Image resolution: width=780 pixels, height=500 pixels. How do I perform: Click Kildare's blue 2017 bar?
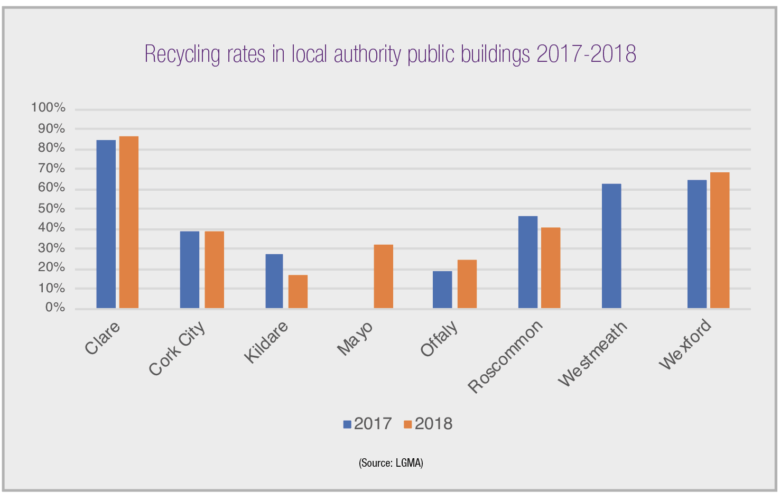pyautogui.click(x=275, y=281)
